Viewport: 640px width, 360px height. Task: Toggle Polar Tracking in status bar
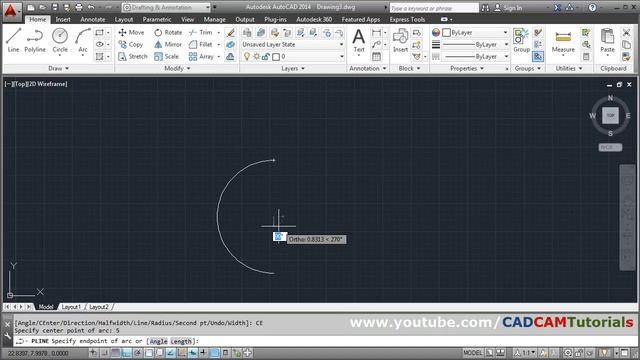[138, 353]
